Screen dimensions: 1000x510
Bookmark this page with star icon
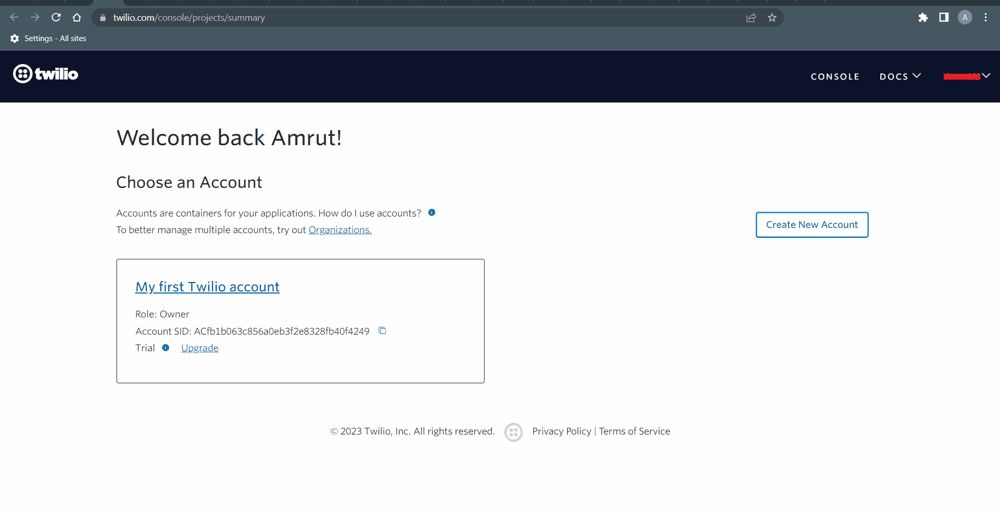coord(772,18)
